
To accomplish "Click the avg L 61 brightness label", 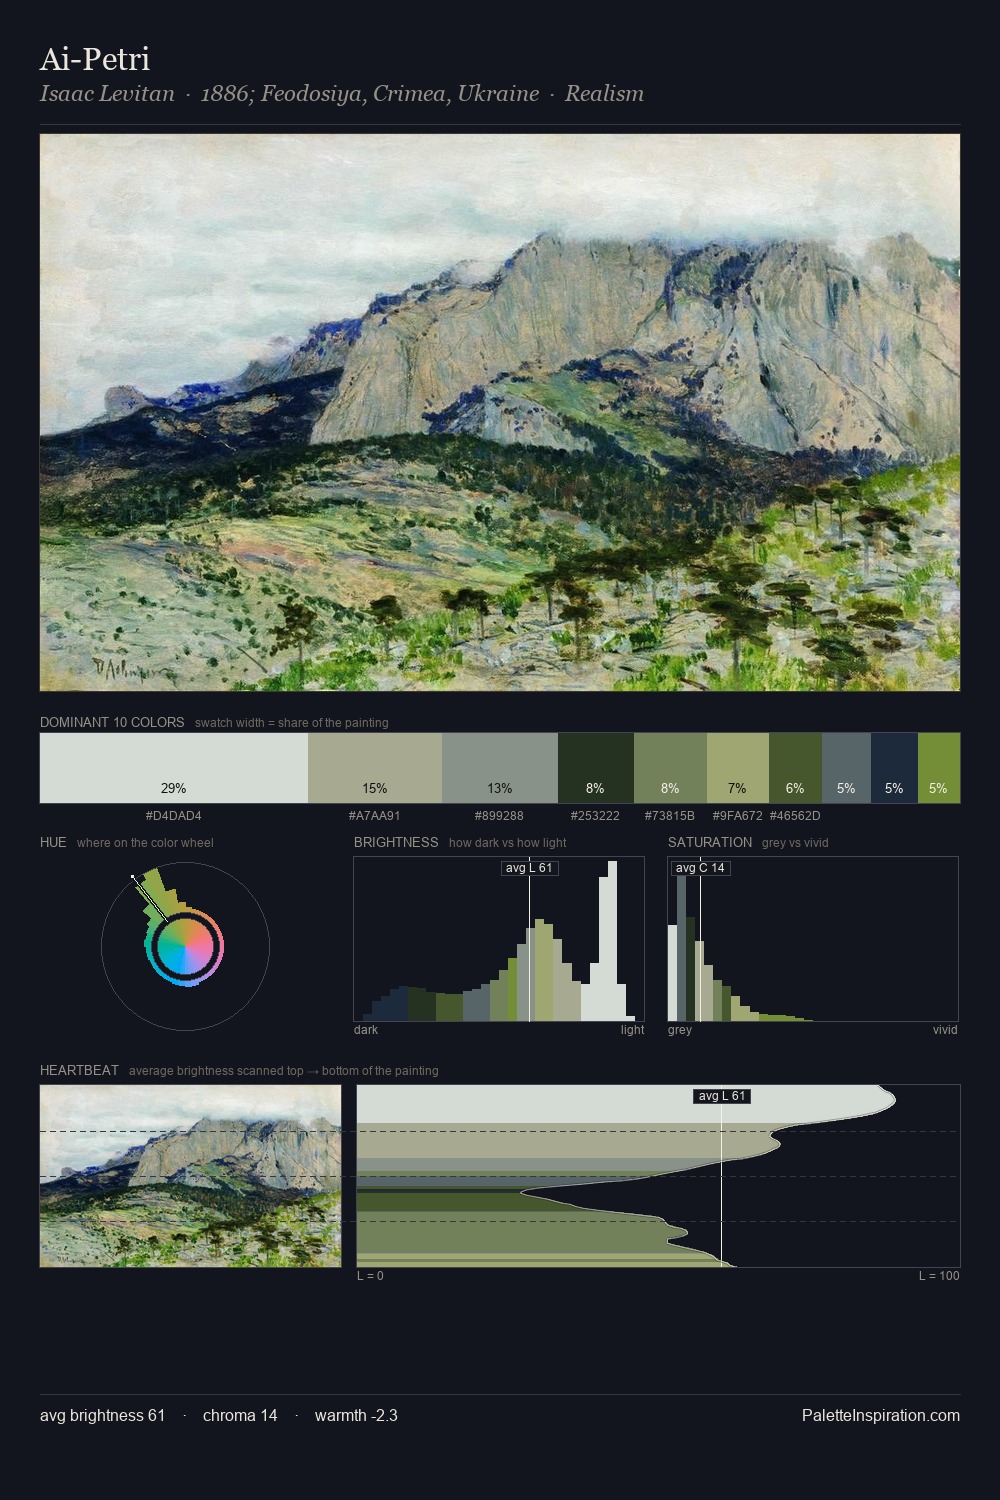I will tap(530, 868).
